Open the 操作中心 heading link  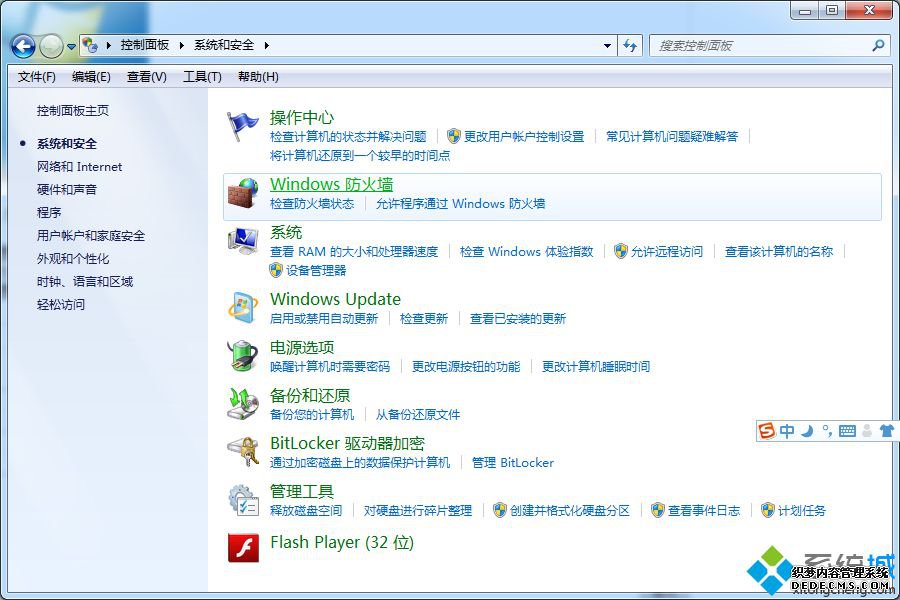302,118
